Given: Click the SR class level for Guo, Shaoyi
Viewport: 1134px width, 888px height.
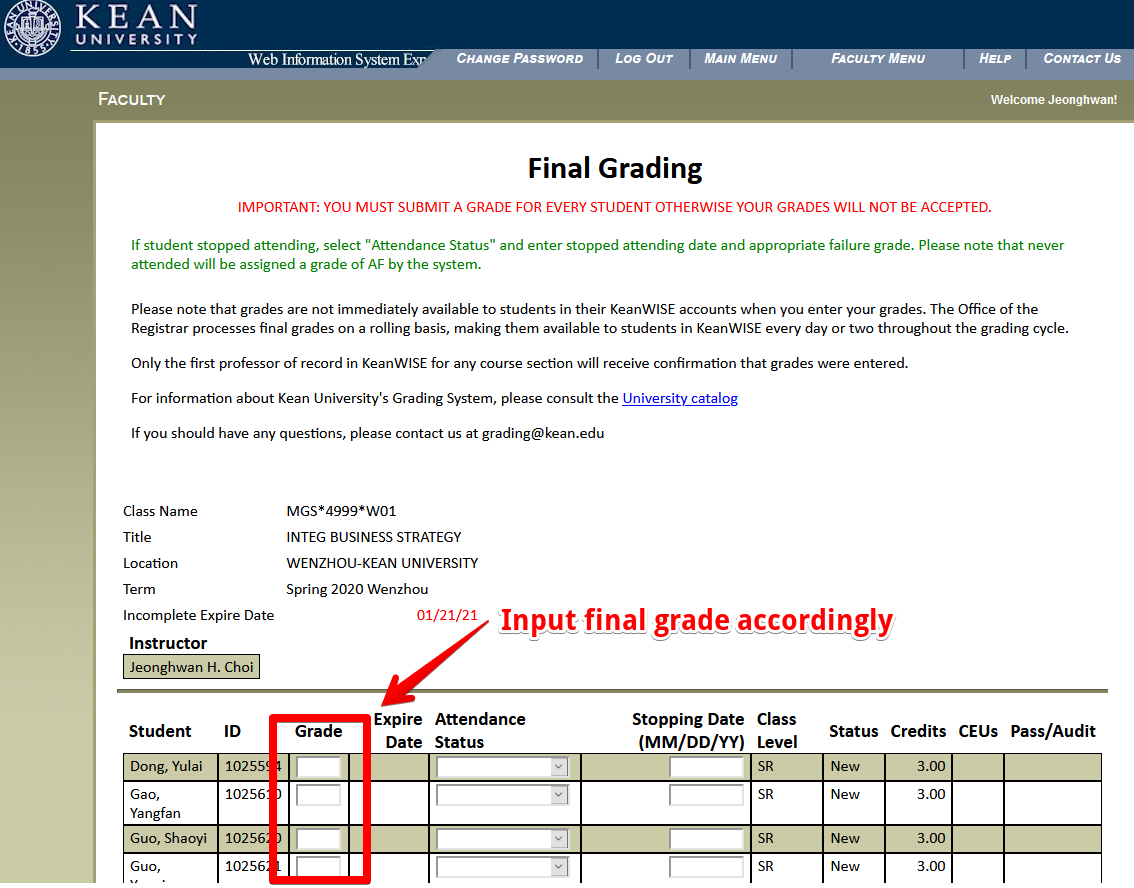Looking at the screenshot, I should click(765, 839).
